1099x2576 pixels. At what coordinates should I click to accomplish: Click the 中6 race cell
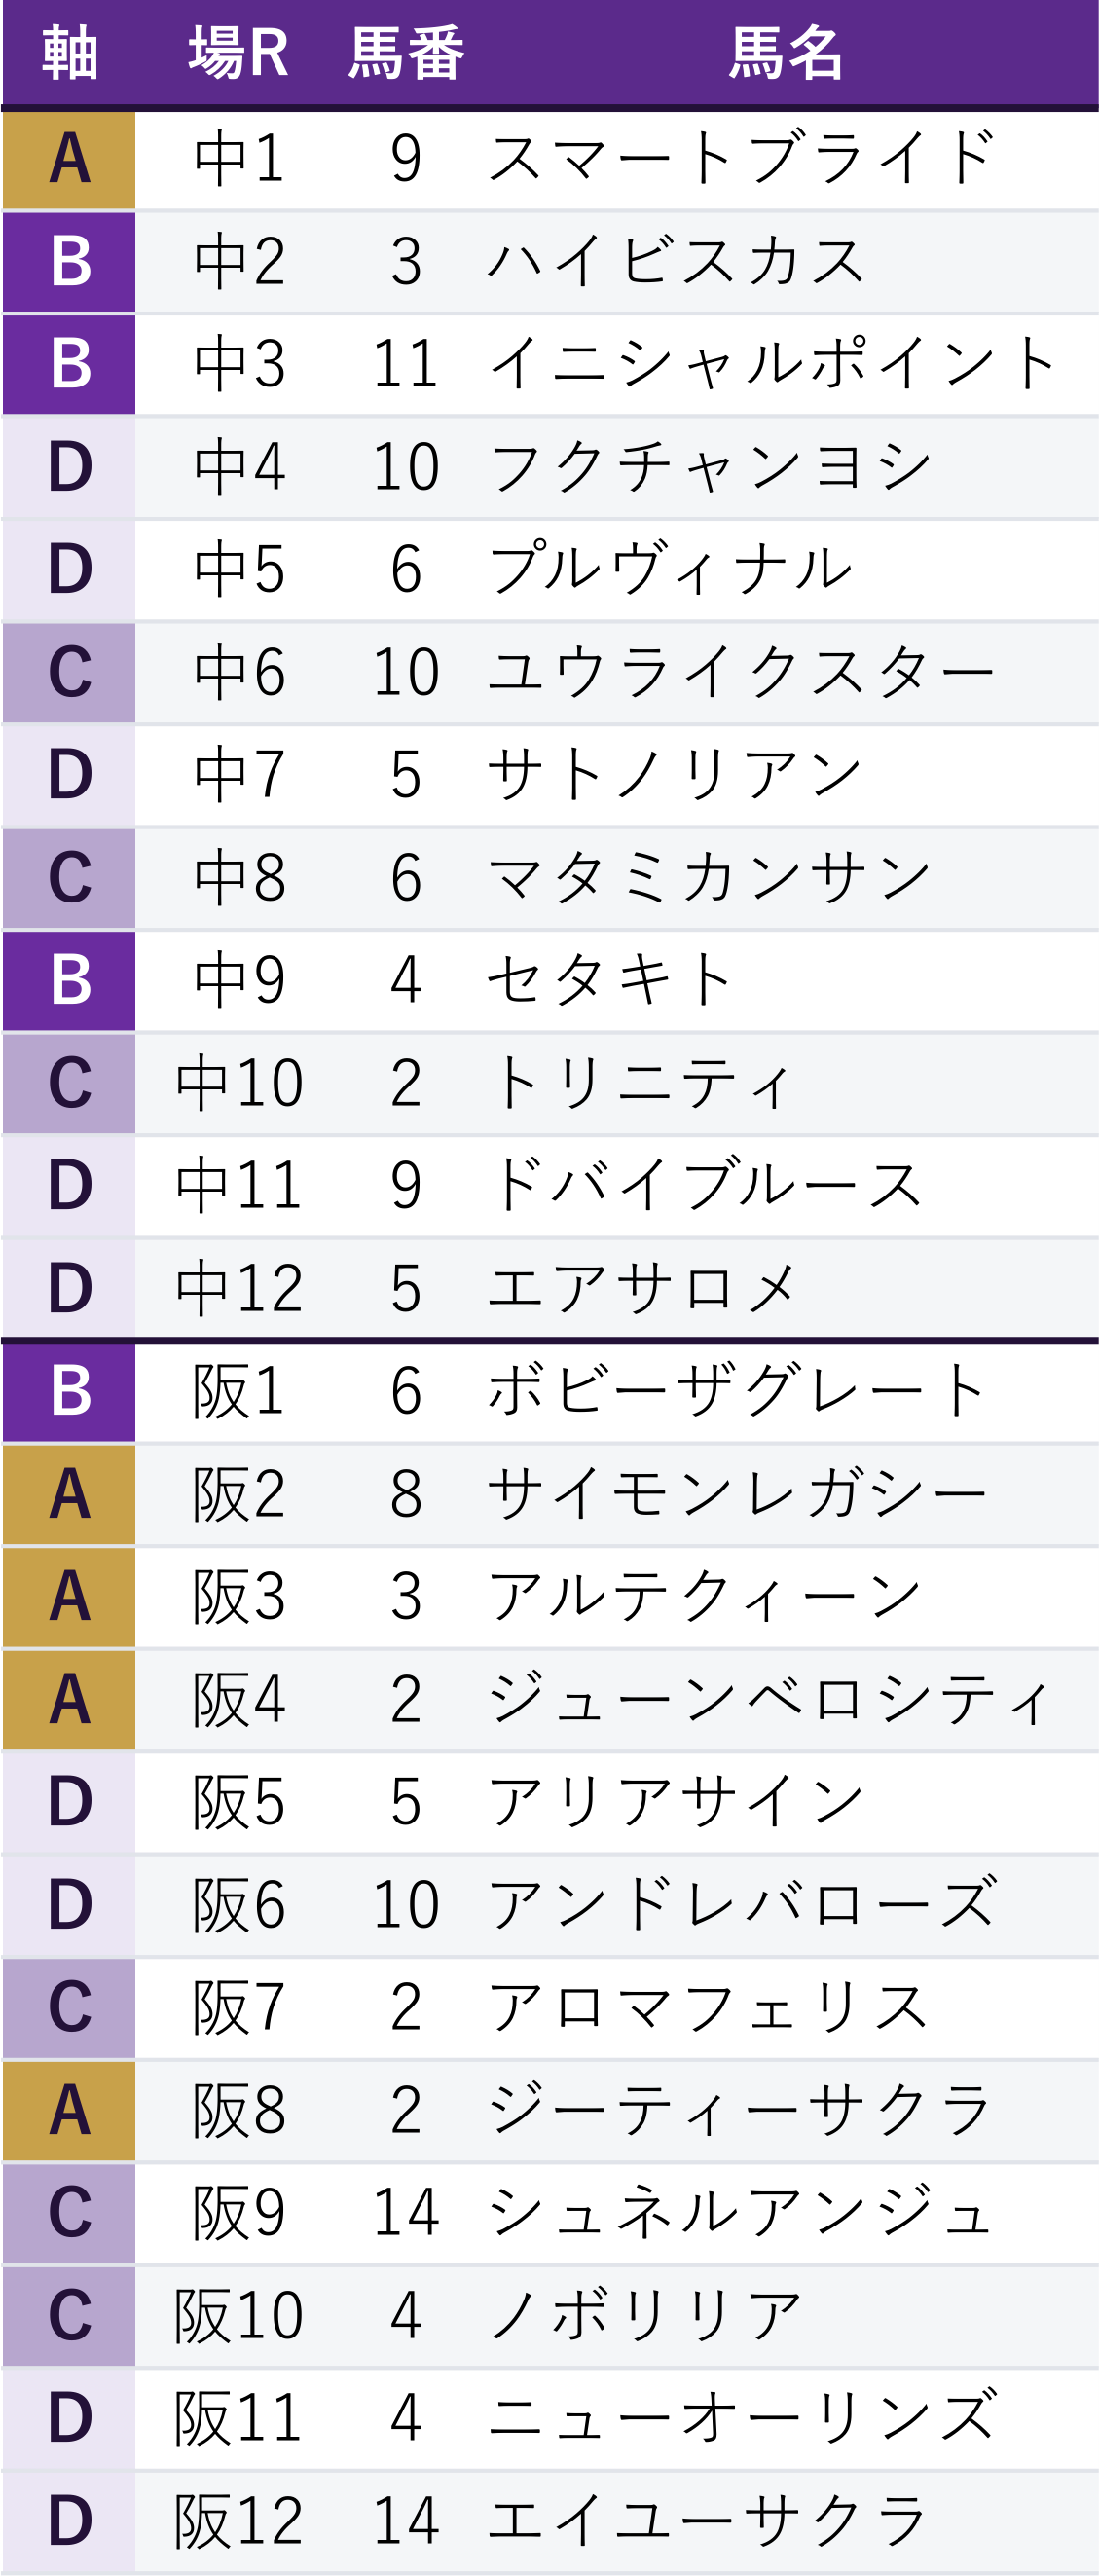(x=240, y=672)
